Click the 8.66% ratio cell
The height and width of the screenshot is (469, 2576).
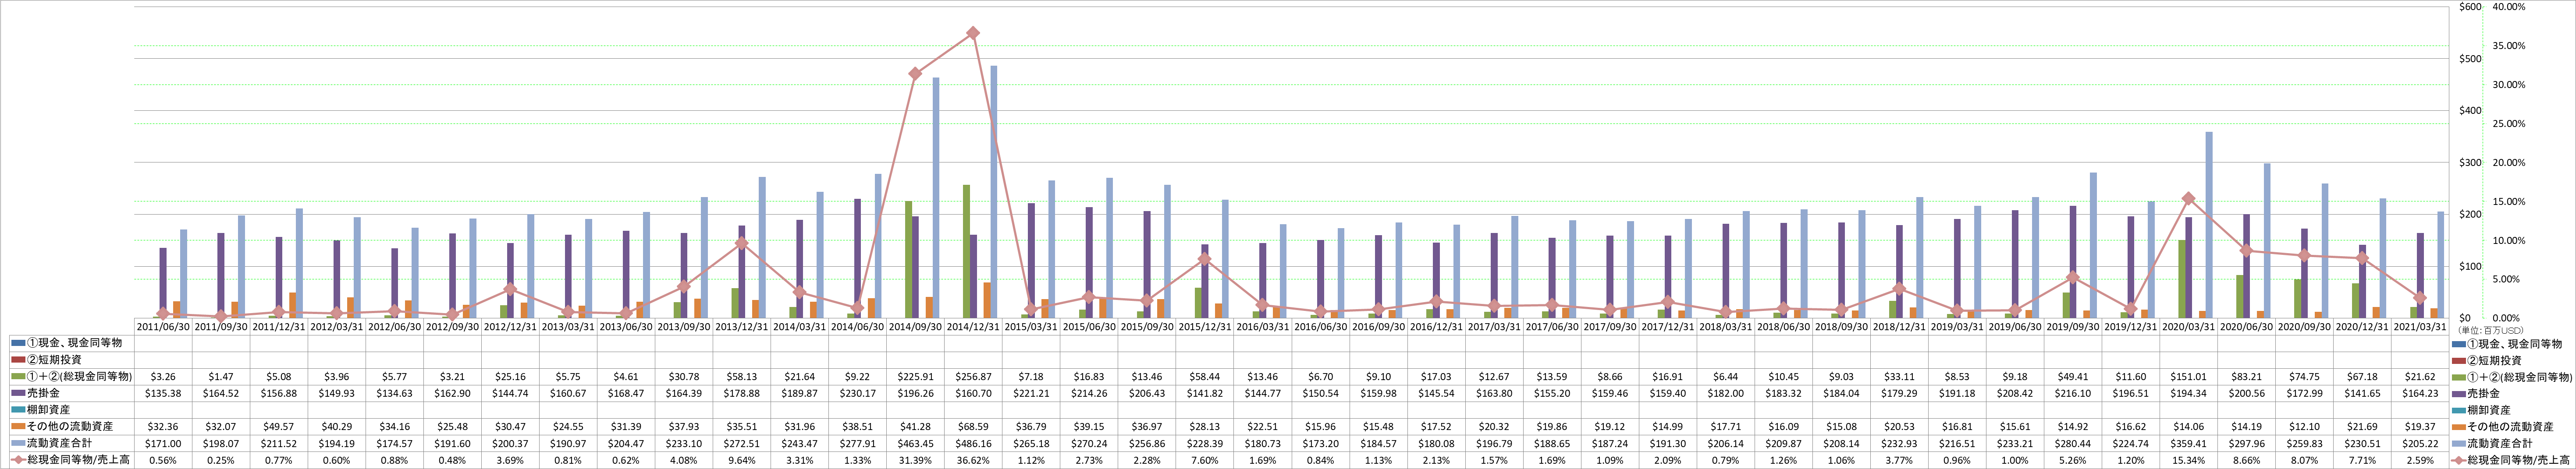tap(2247, 460)
